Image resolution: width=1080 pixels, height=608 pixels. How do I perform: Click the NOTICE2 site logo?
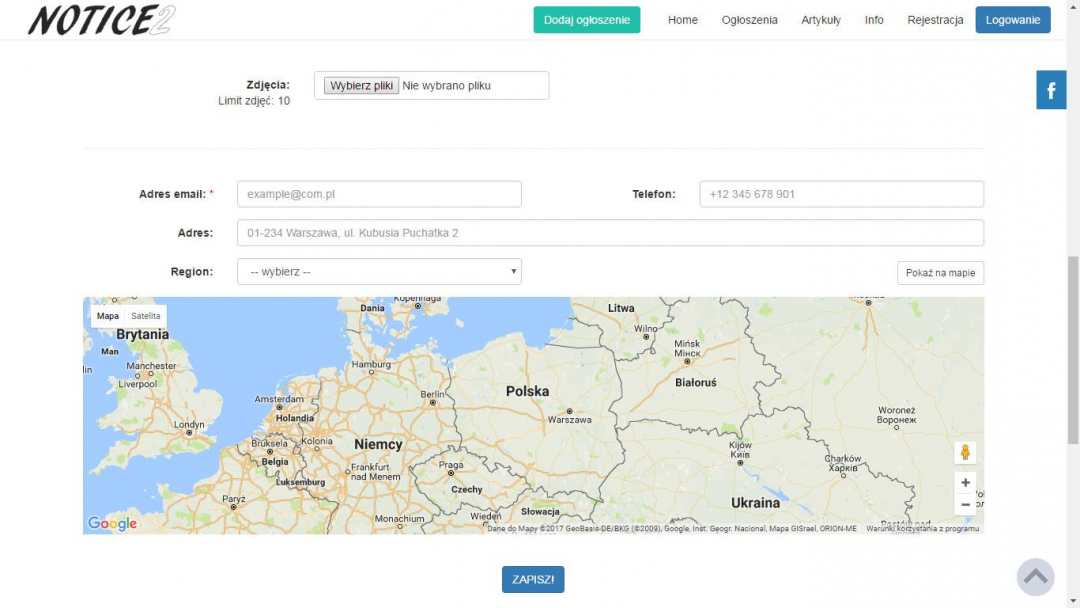pos(101,20)
